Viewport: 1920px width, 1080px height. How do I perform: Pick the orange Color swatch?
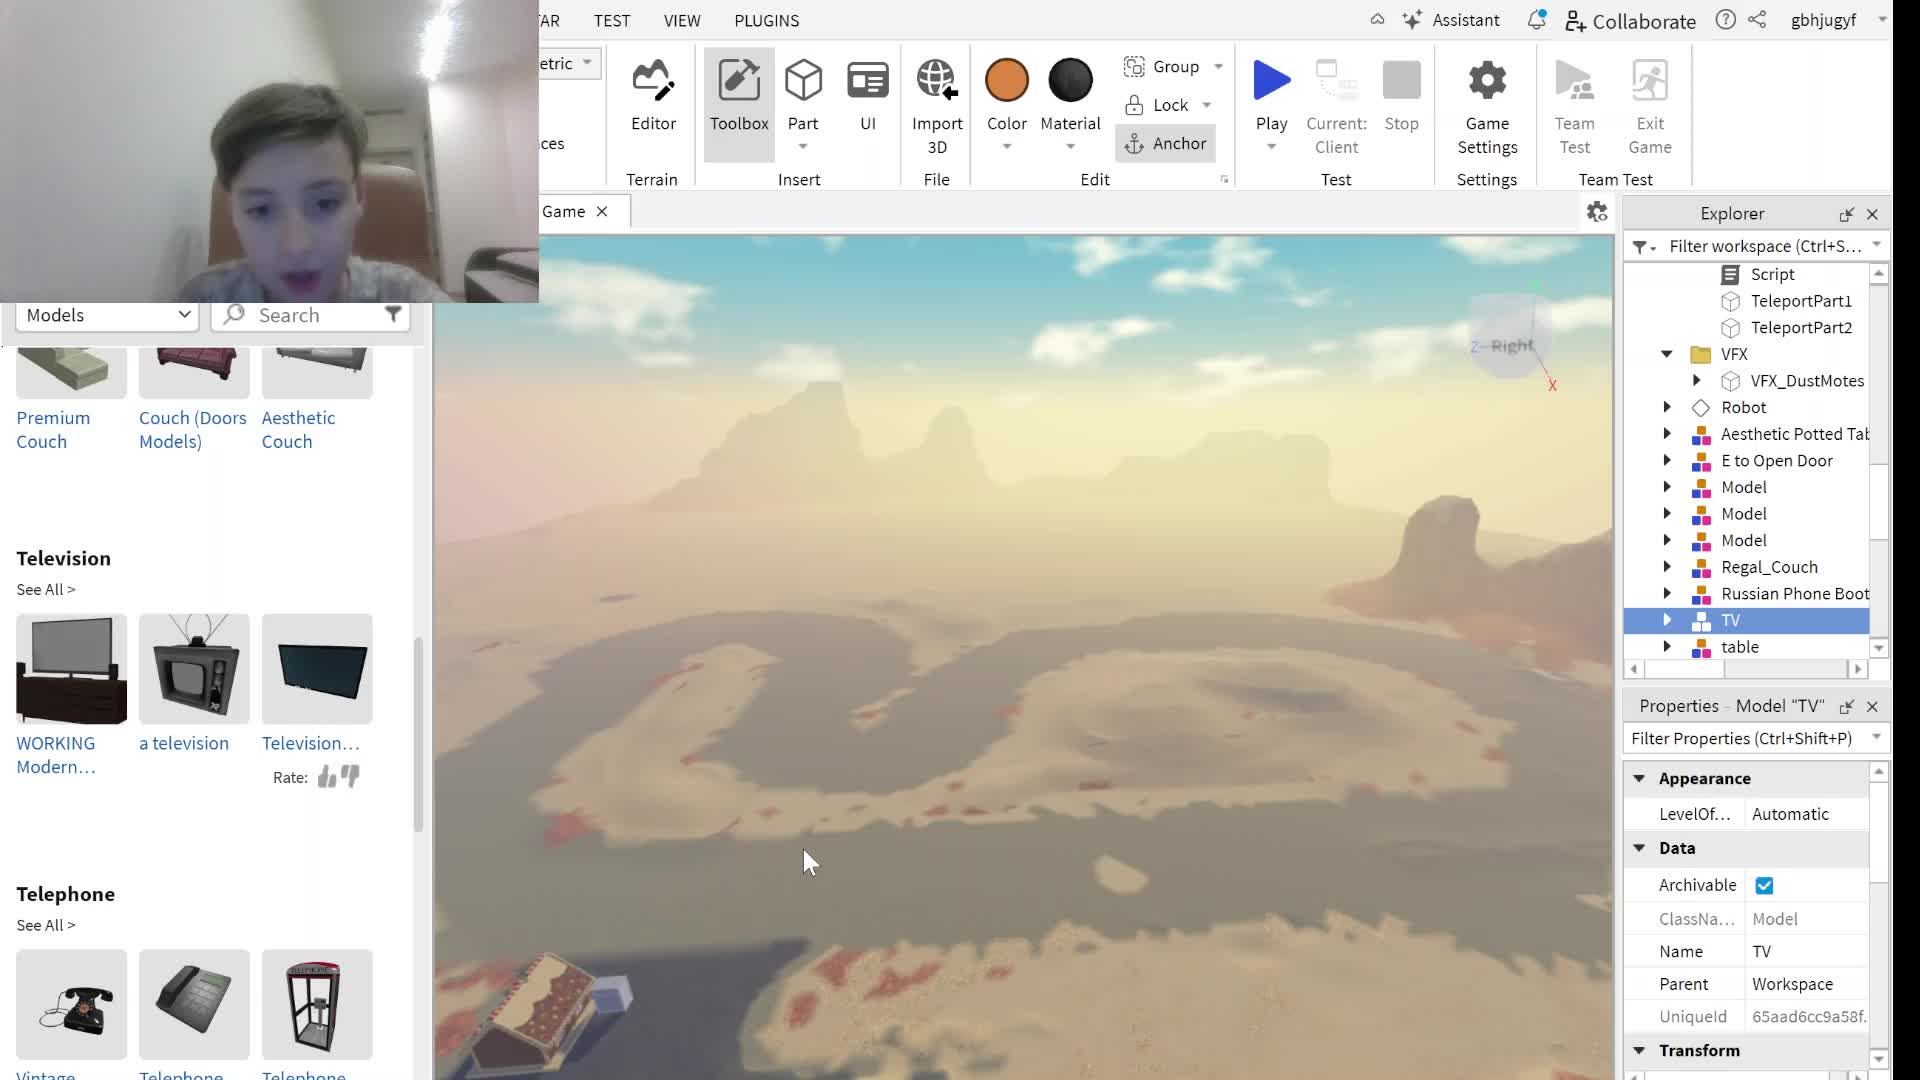(x=1006, y=80)
